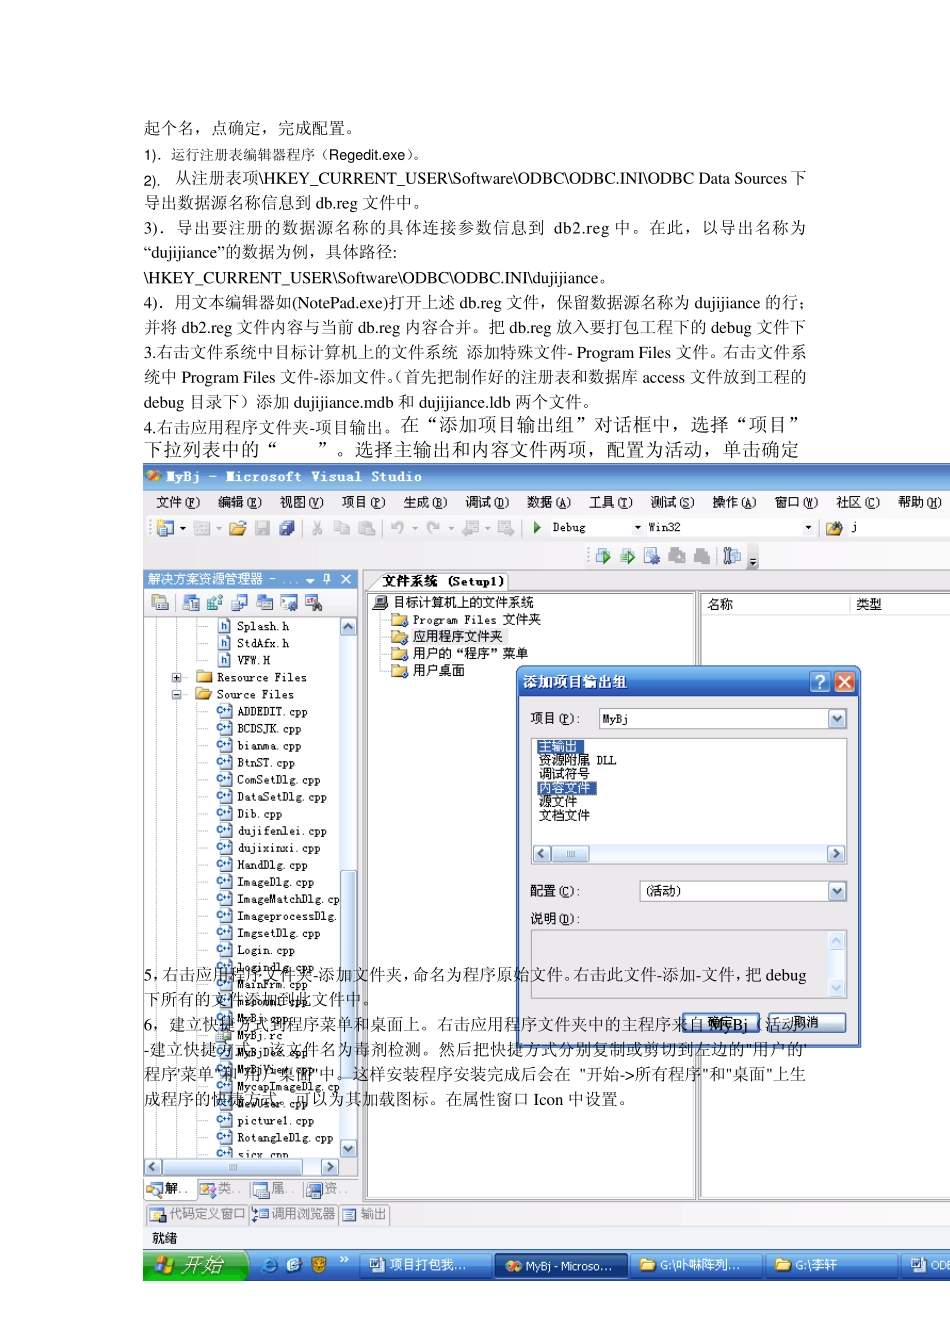Open the 项目(P) dropdown in dialog
The image size is (950, 1344).
837,719
